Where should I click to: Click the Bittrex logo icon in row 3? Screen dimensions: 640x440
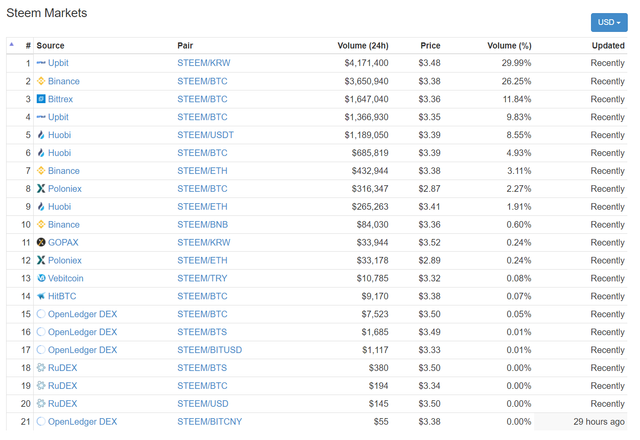point(41,99)
